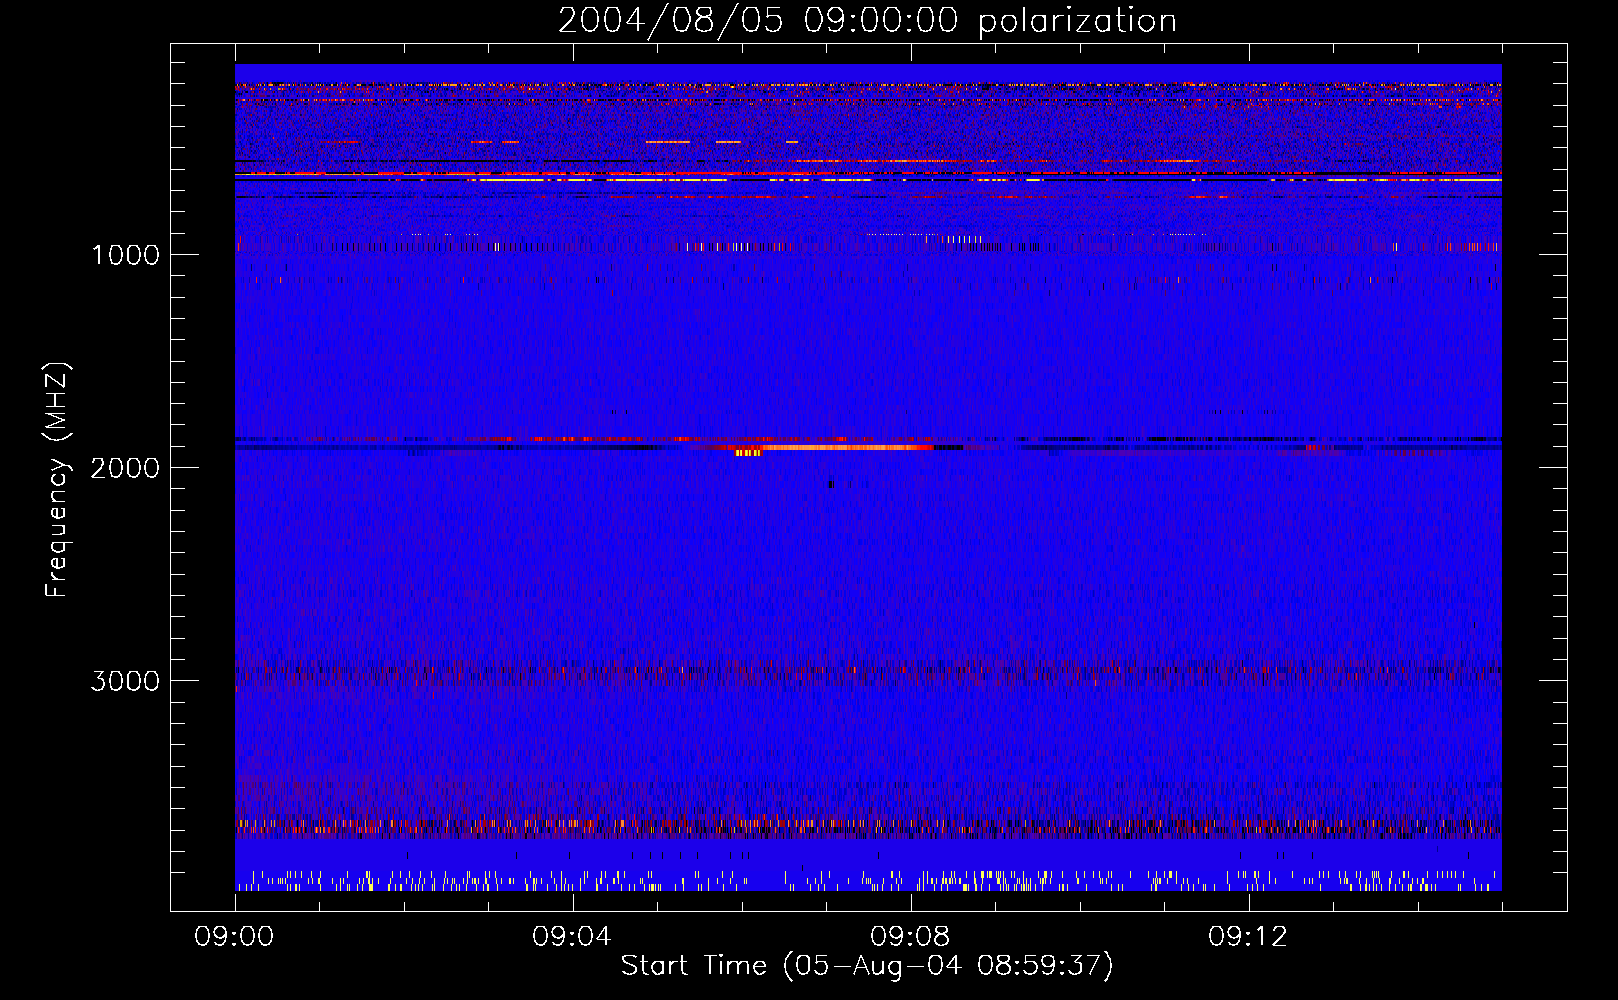Click the '09:04' time tick label
Image resolution: width=1618 pixels, height=1000 pixels.
572,937
